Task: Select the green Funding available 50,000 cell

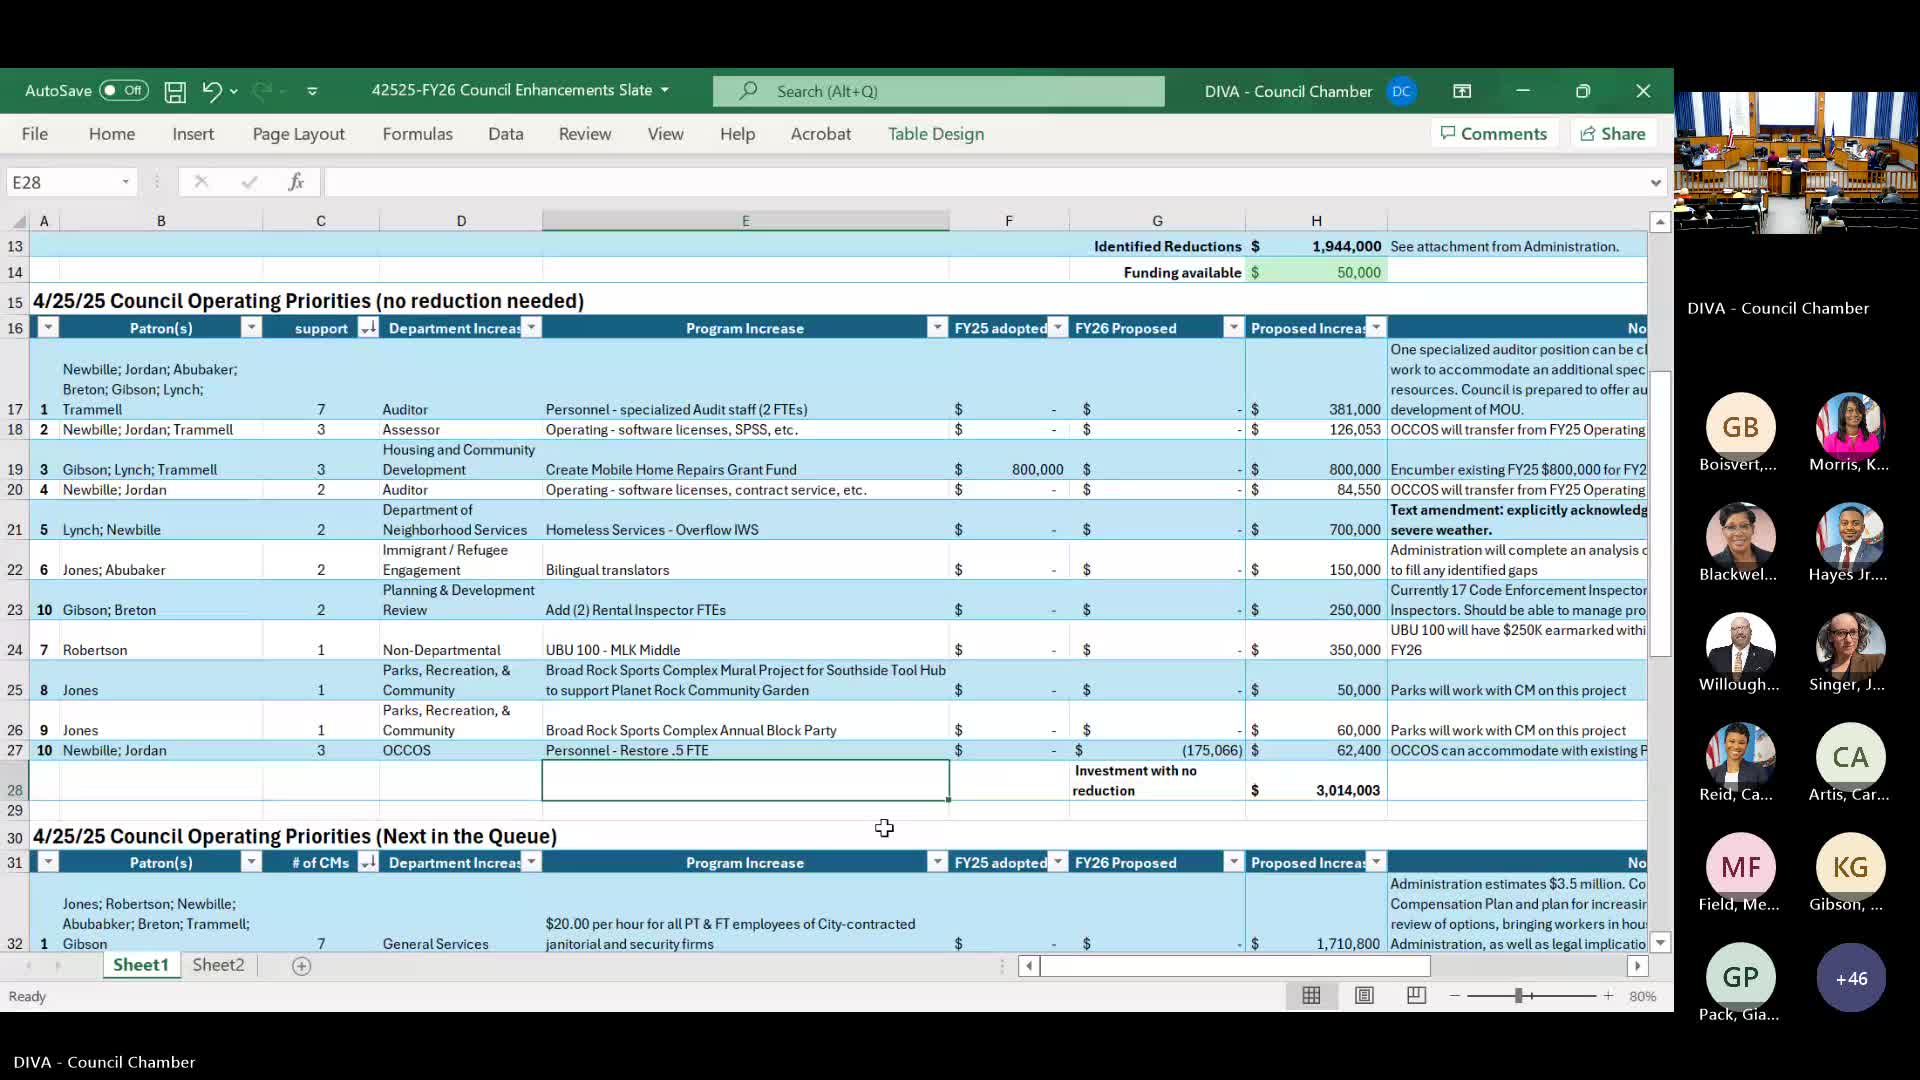Action: pos(1316,272)
